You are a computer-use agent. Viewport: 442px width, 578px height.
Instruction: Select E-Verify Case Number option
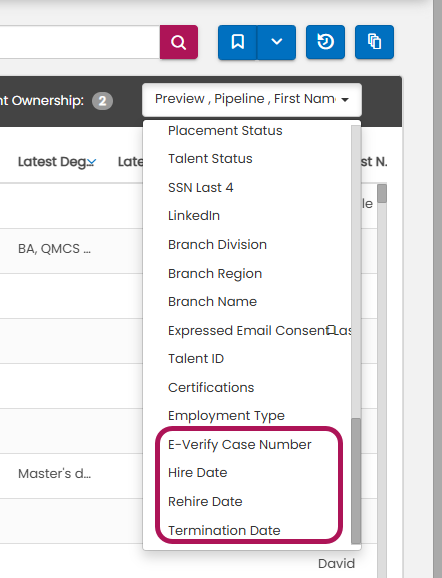click(x=240, y=445)
